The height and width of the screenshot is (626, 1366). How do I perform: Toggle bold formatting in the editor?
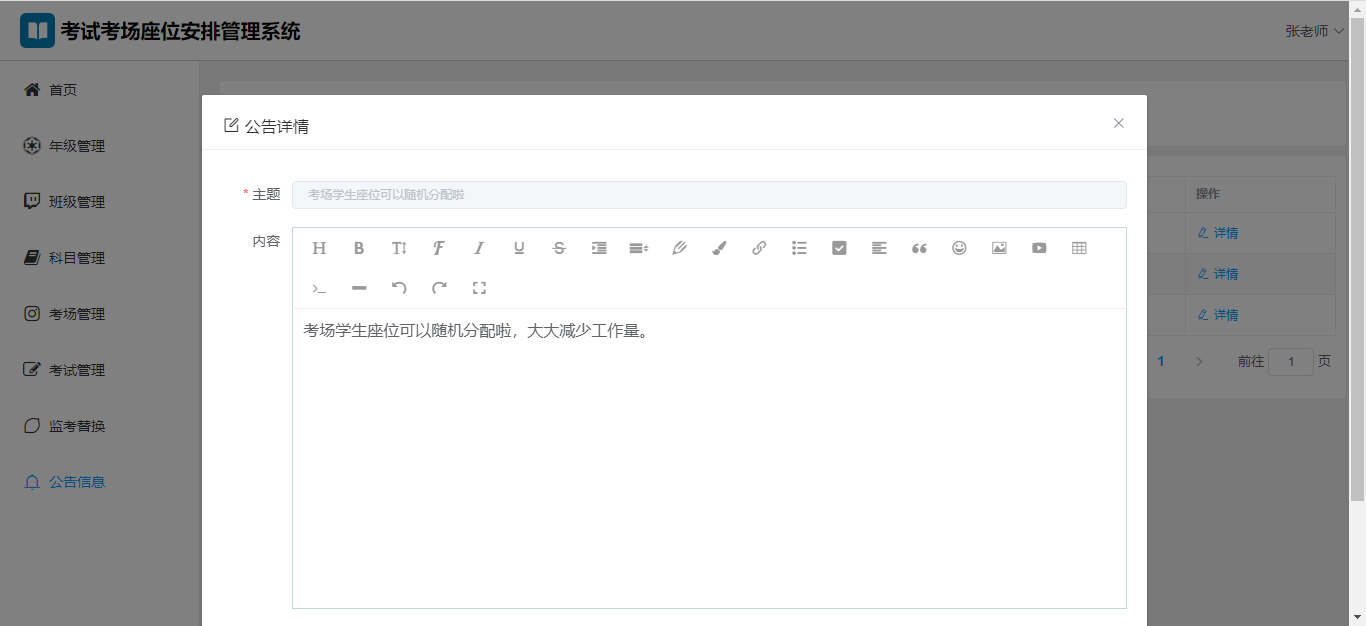(359, 248)
